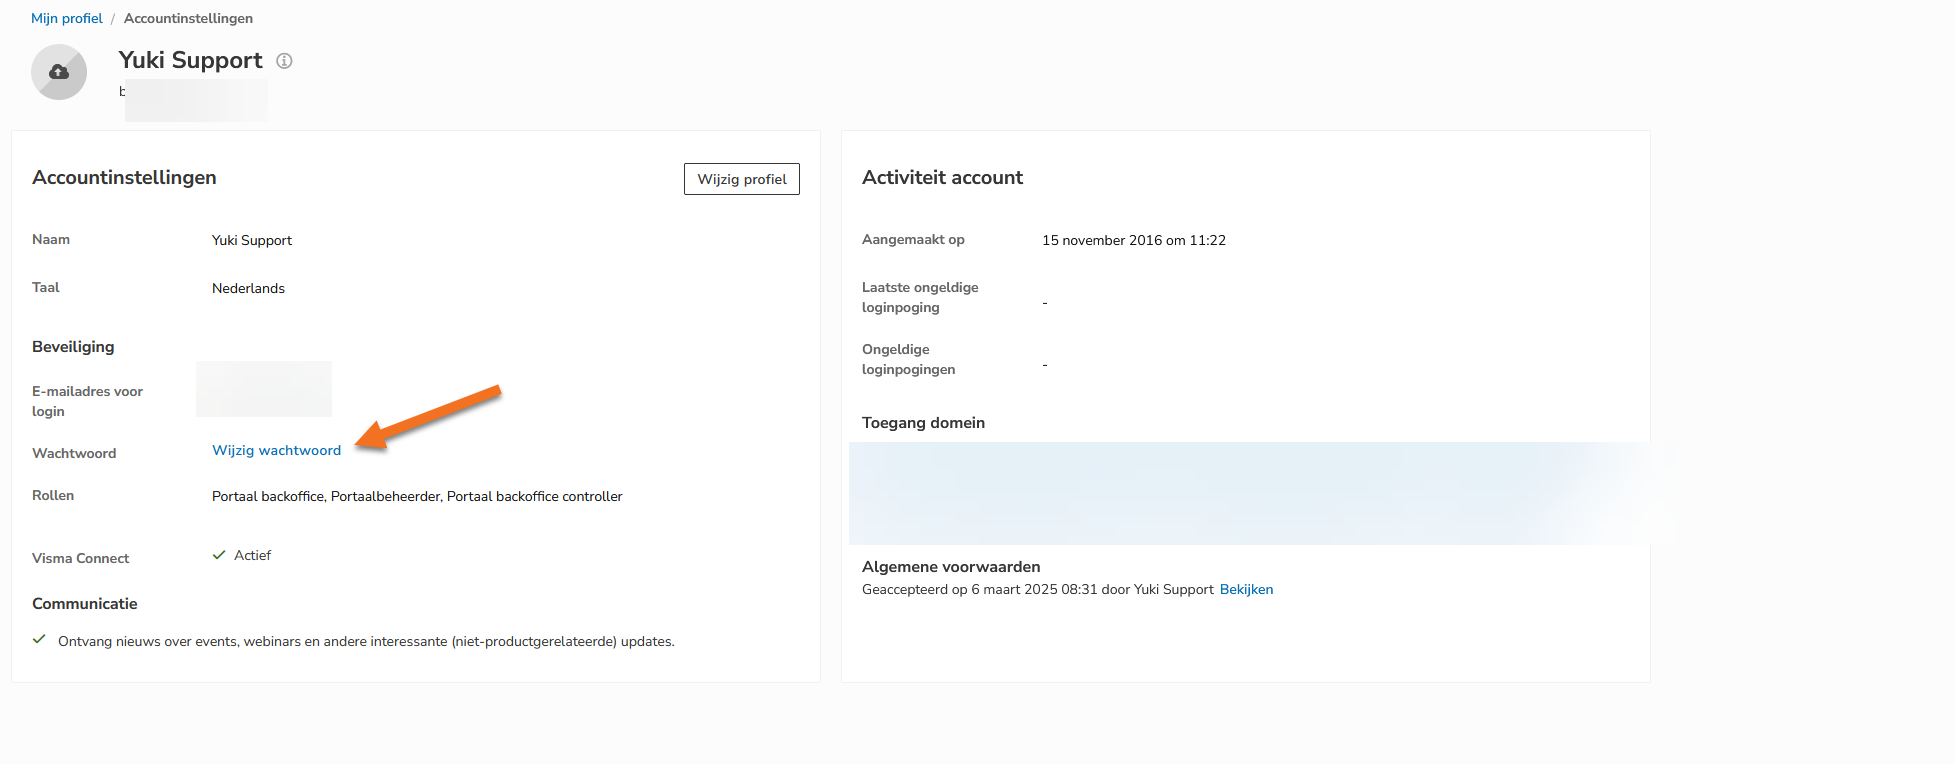This screenshot has width=1954, height=764.
Task: Go to Mijn profiel breadcrumb
Action: 67,18
